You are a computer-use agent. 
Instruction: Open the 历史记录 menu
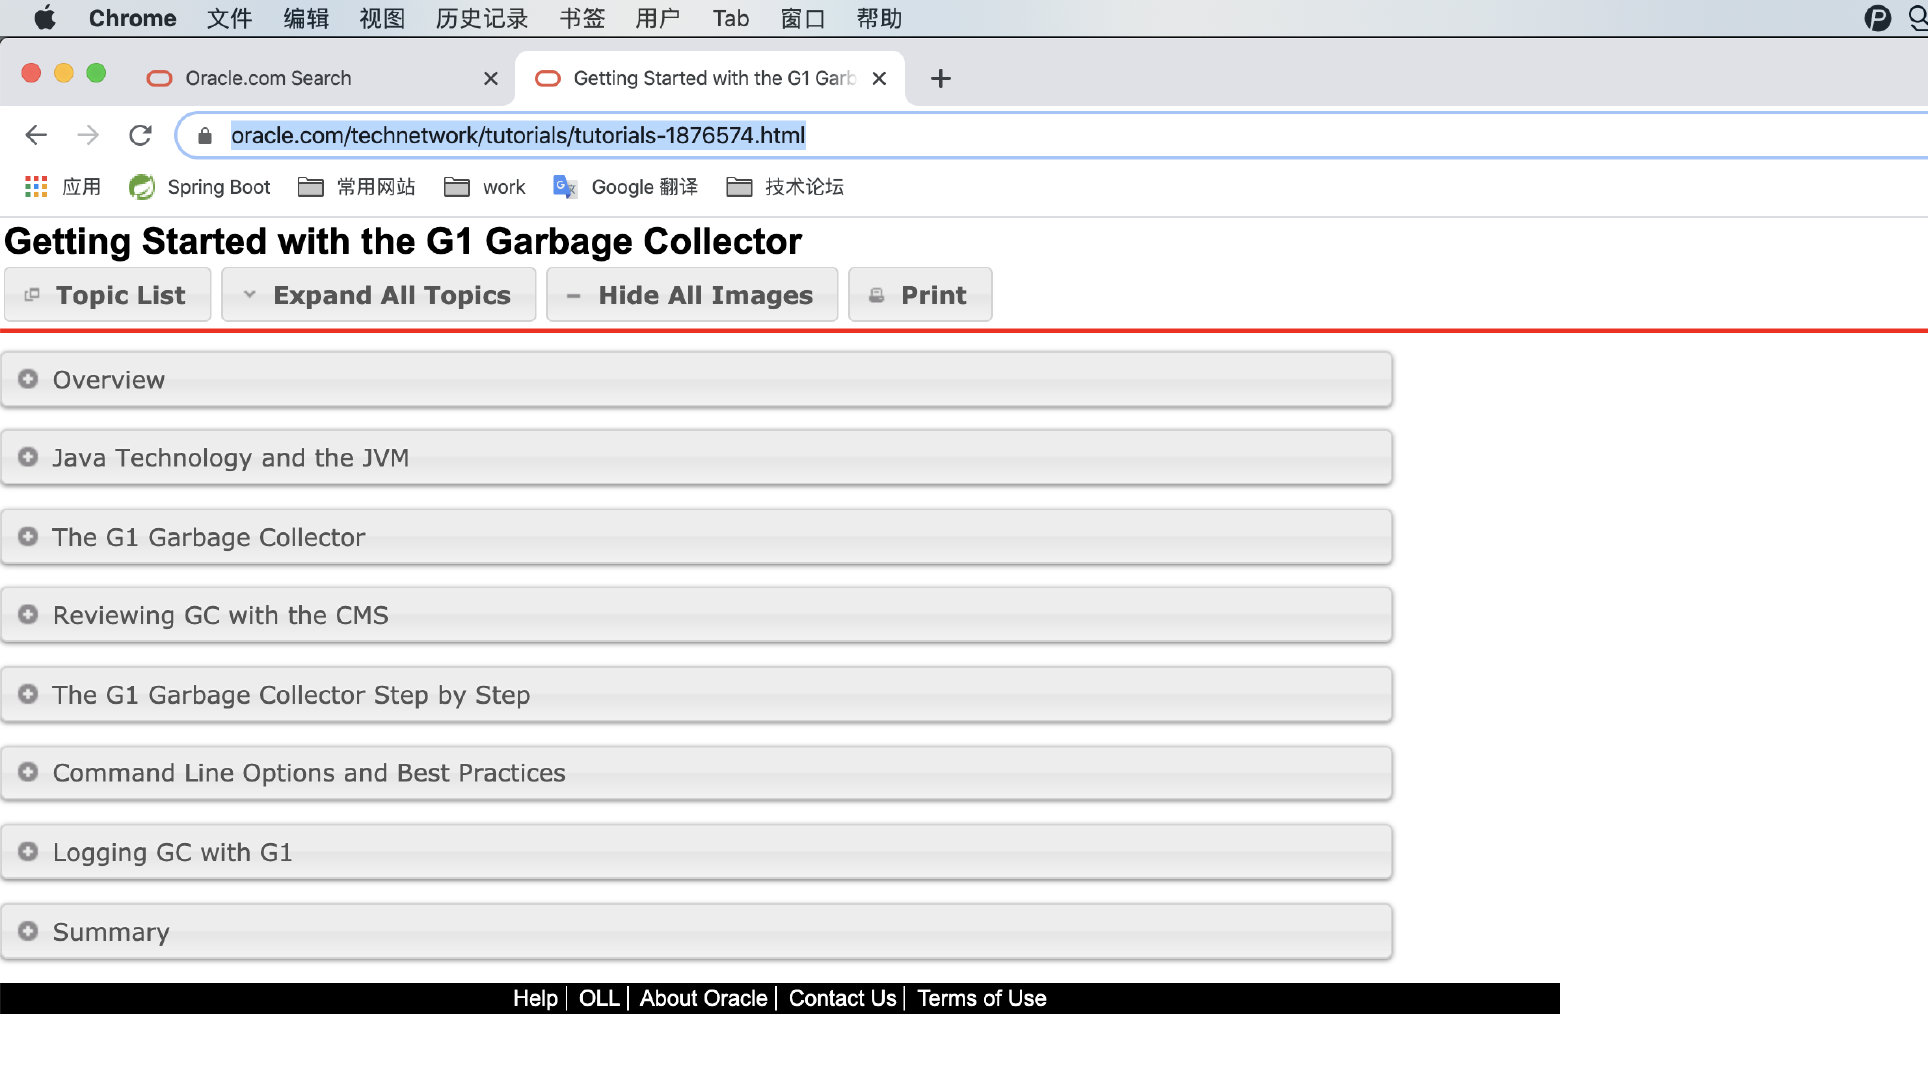(x=481, y=18)
